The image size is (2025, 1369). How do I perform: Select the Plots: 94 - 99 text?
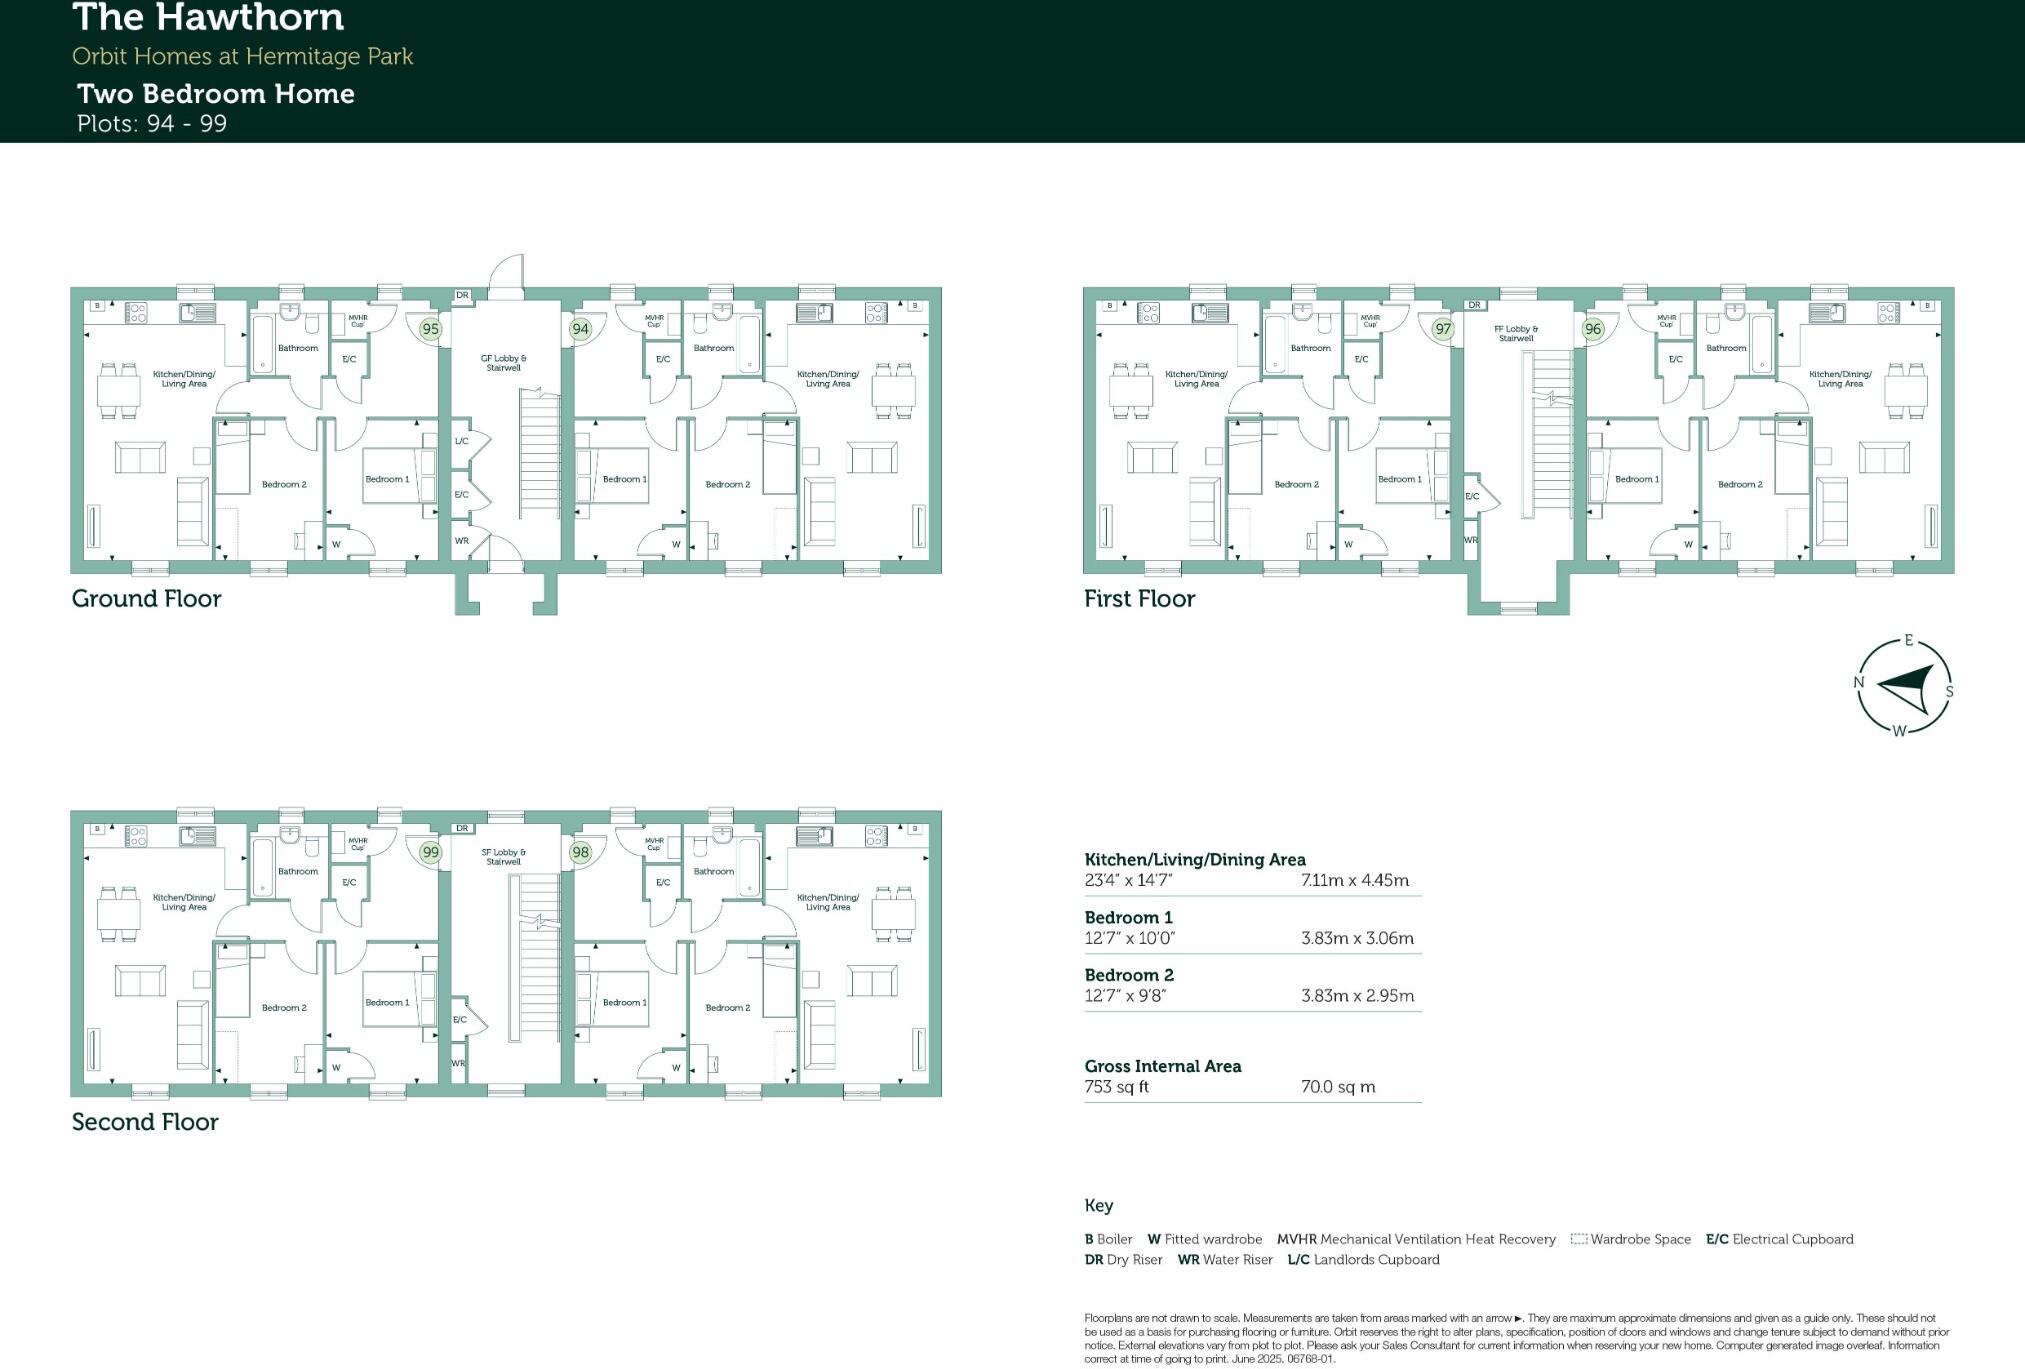pyautogui.click(x=153, y=124)
